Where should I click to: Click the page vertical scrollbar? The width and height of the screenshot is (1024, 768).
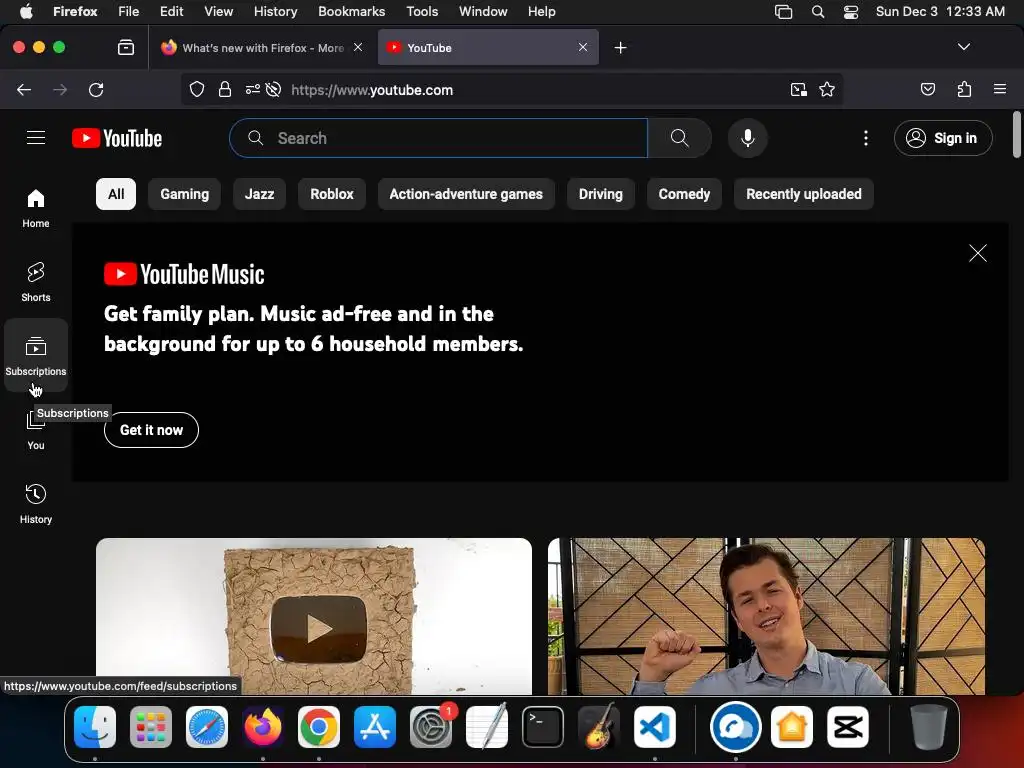coord(1016,135)
